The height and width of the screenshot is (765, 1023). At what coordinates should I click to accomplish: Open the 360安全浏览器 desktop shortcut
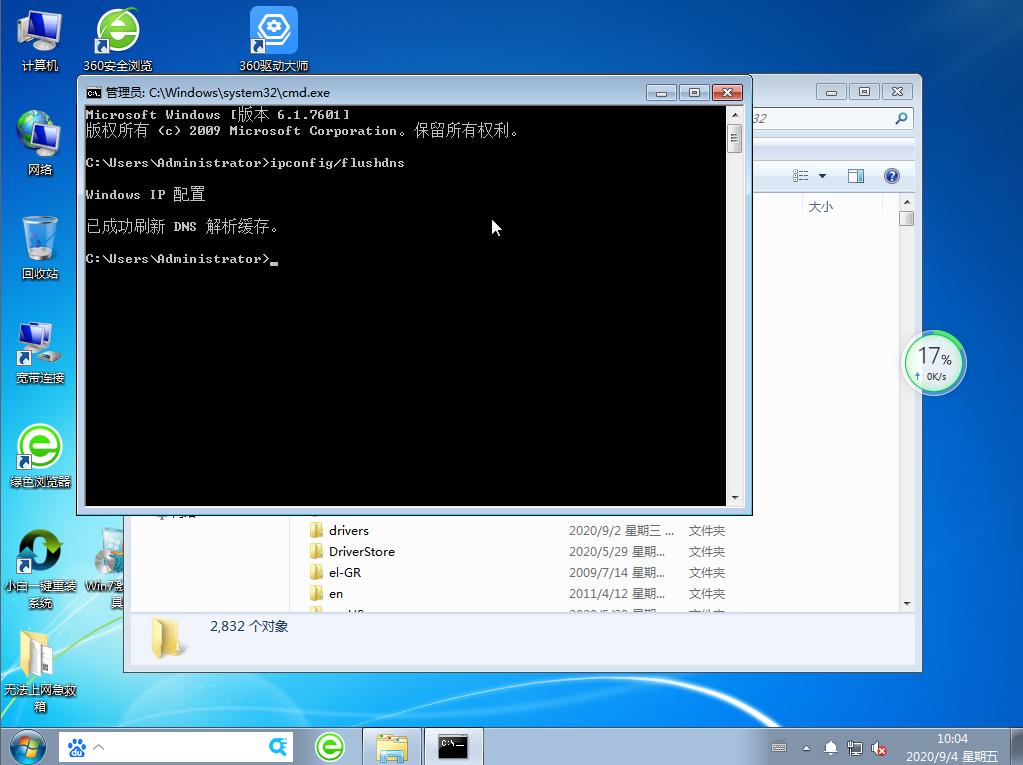tap(117, 33)
